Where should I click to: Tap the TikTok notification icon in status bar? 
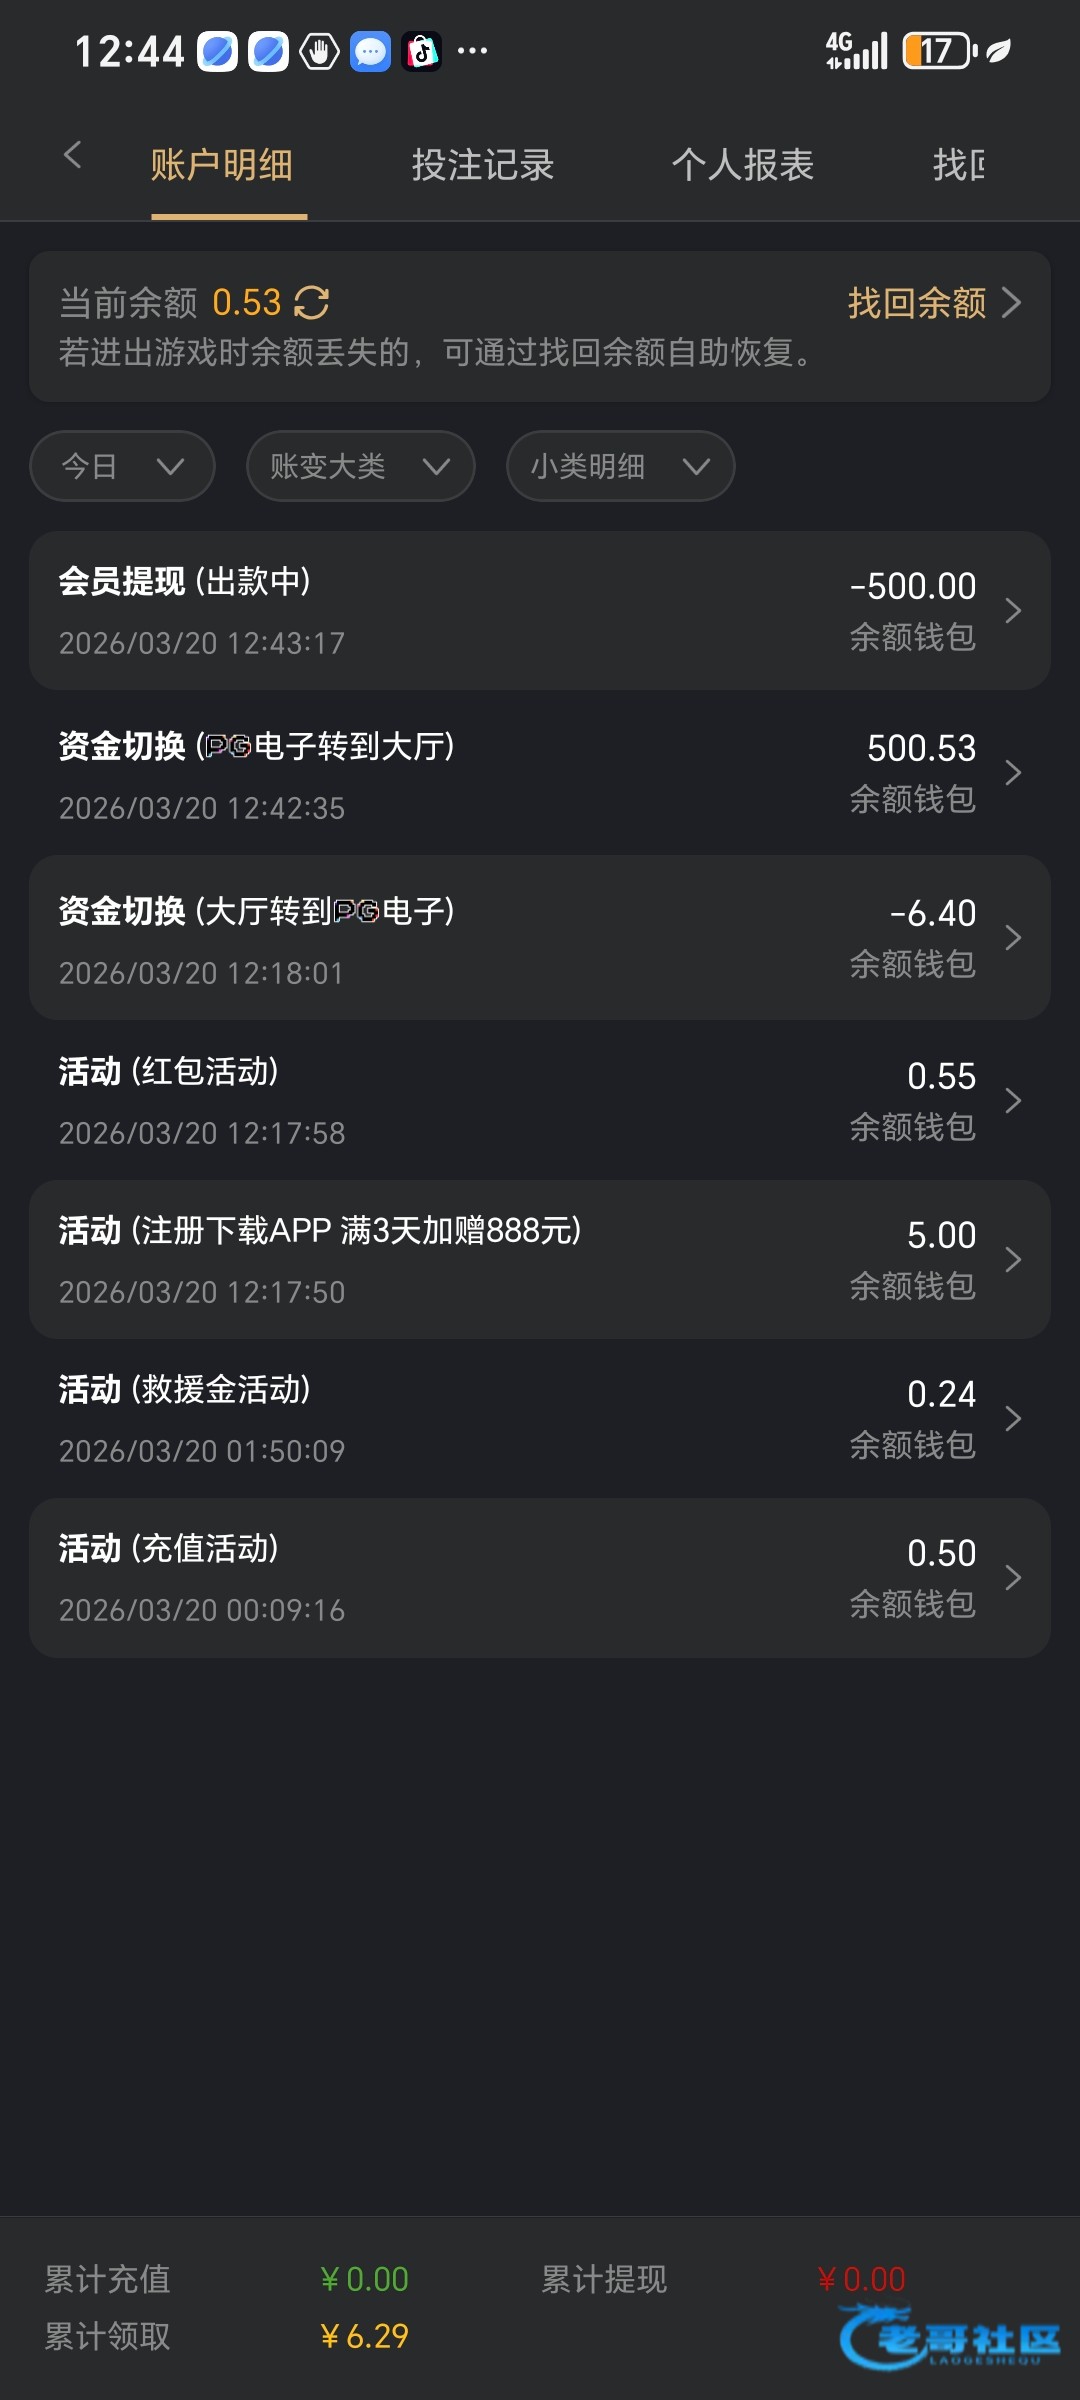point(421,51)
